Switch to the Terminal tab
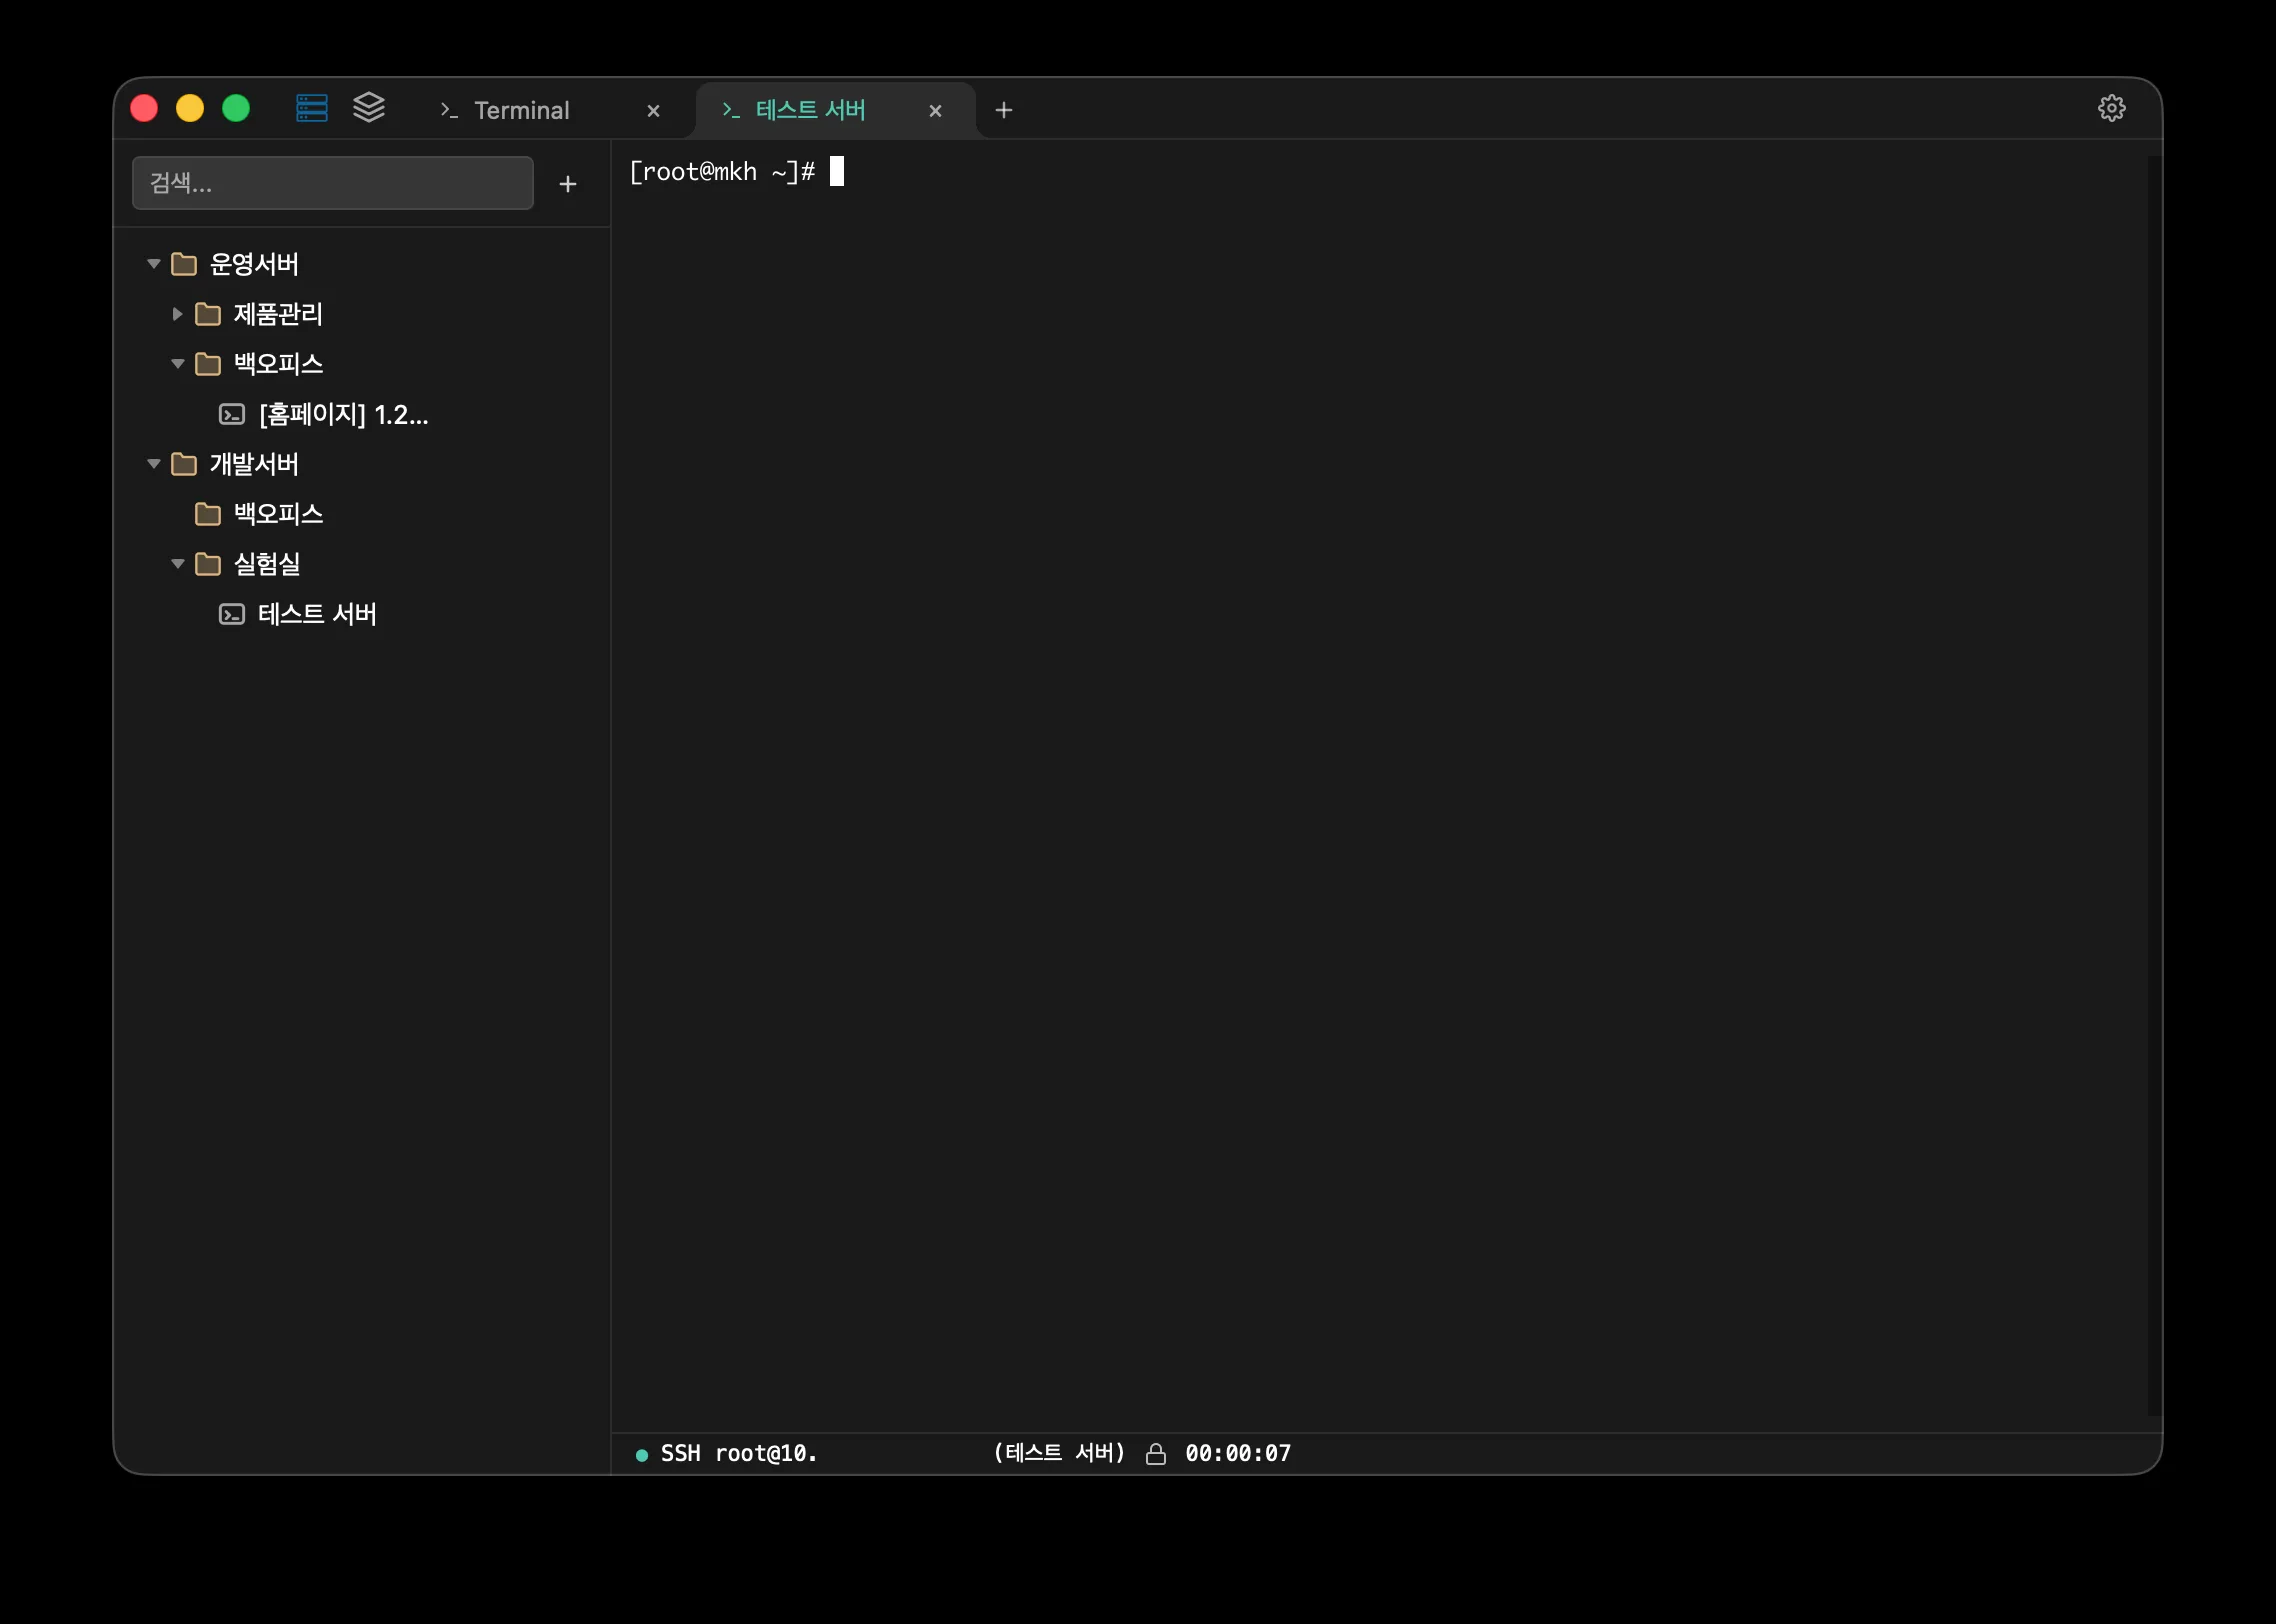 pyautogui.click(x=520, y=110)
